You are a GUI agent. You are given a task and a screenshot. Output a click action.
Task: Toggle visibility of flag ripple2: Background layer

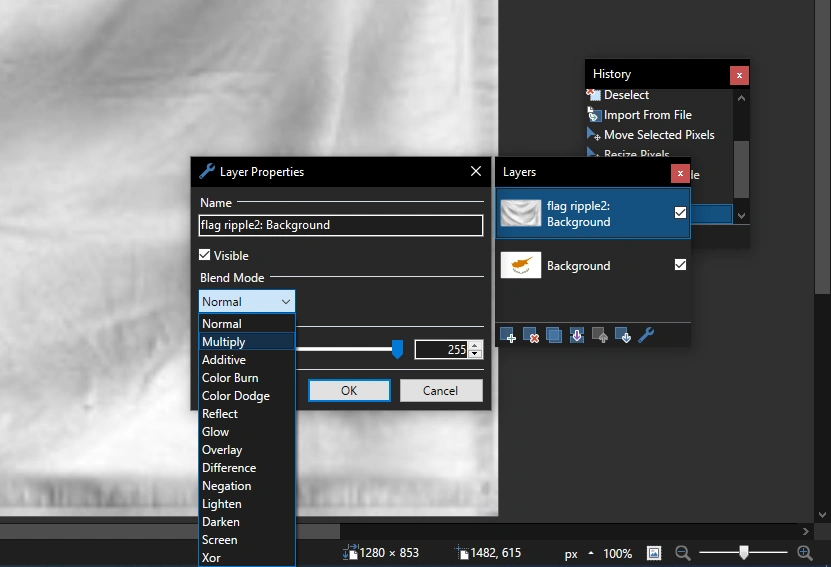point(680,212)
